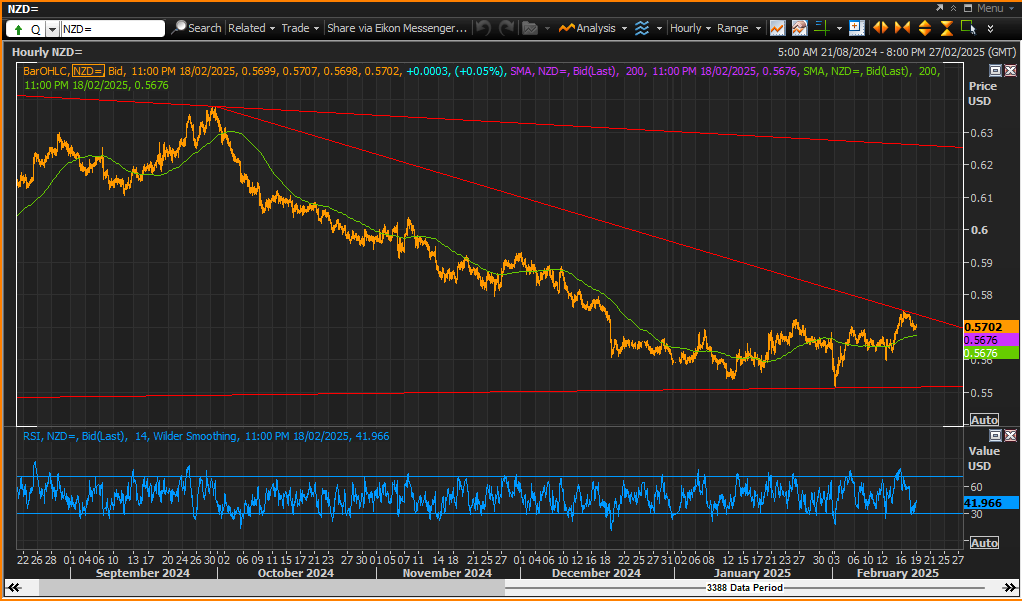
Task: Open the Hourly interval dropdown
Action: [690, 28]
